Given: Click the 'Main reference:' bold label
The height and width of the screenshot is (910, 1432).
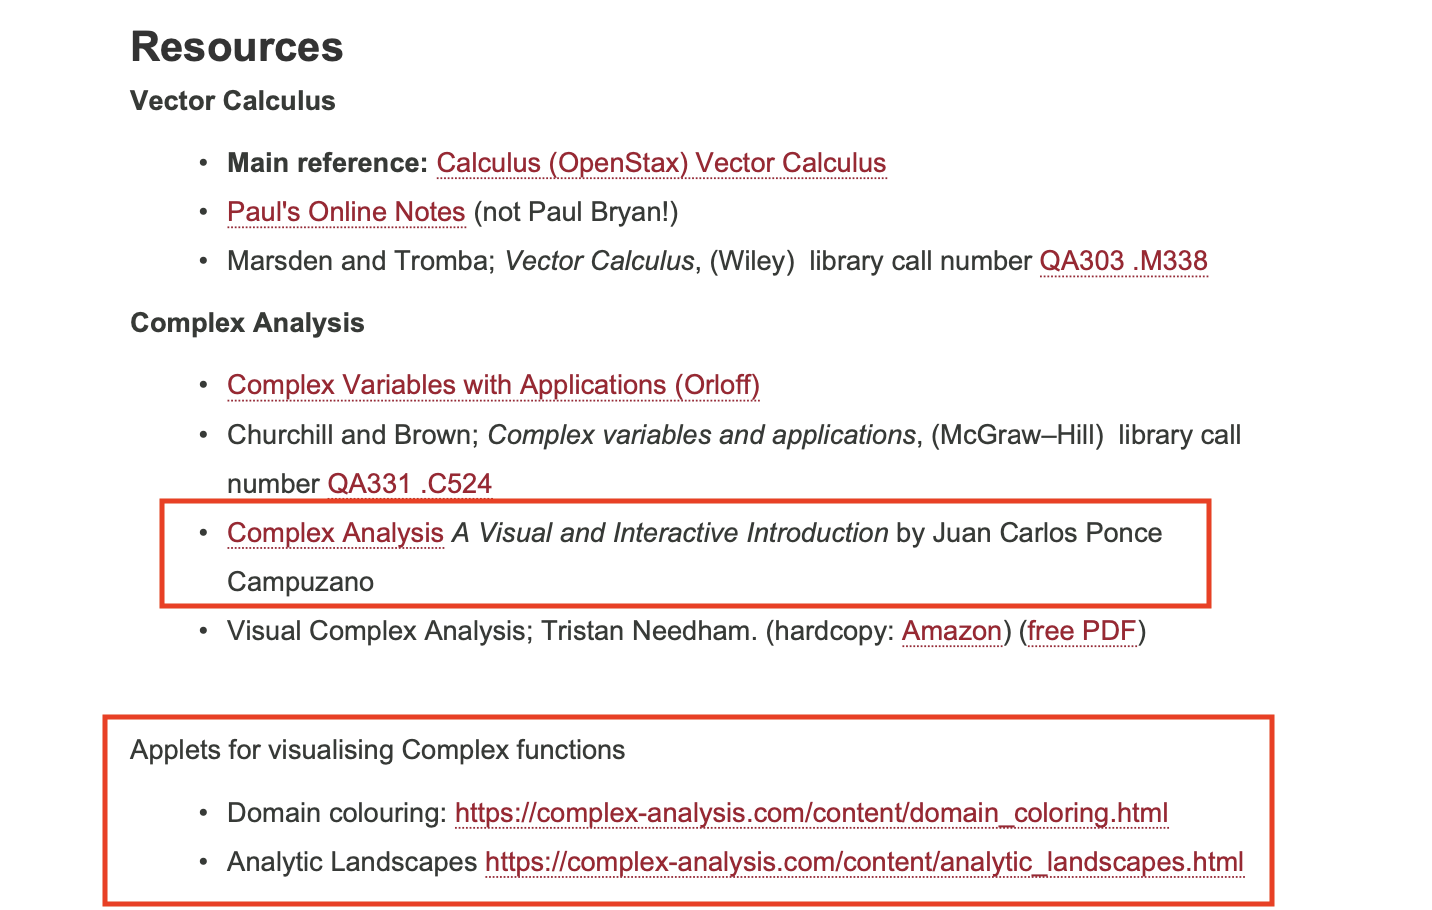Looking at the screenshot, I should pos(327,163).
